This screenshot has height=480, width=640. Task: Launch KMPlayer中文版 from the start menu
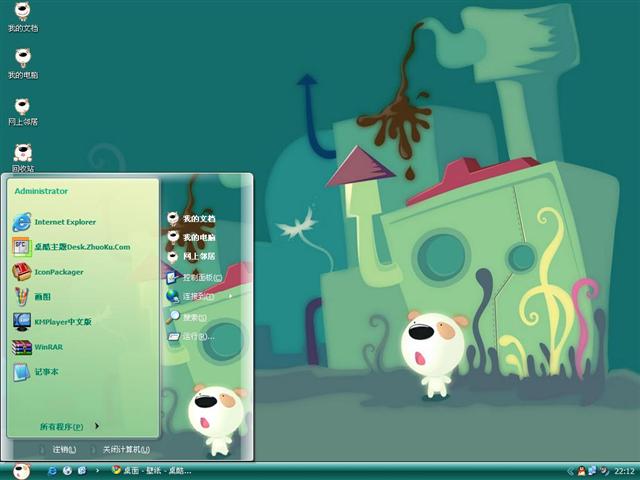(52, 322)
